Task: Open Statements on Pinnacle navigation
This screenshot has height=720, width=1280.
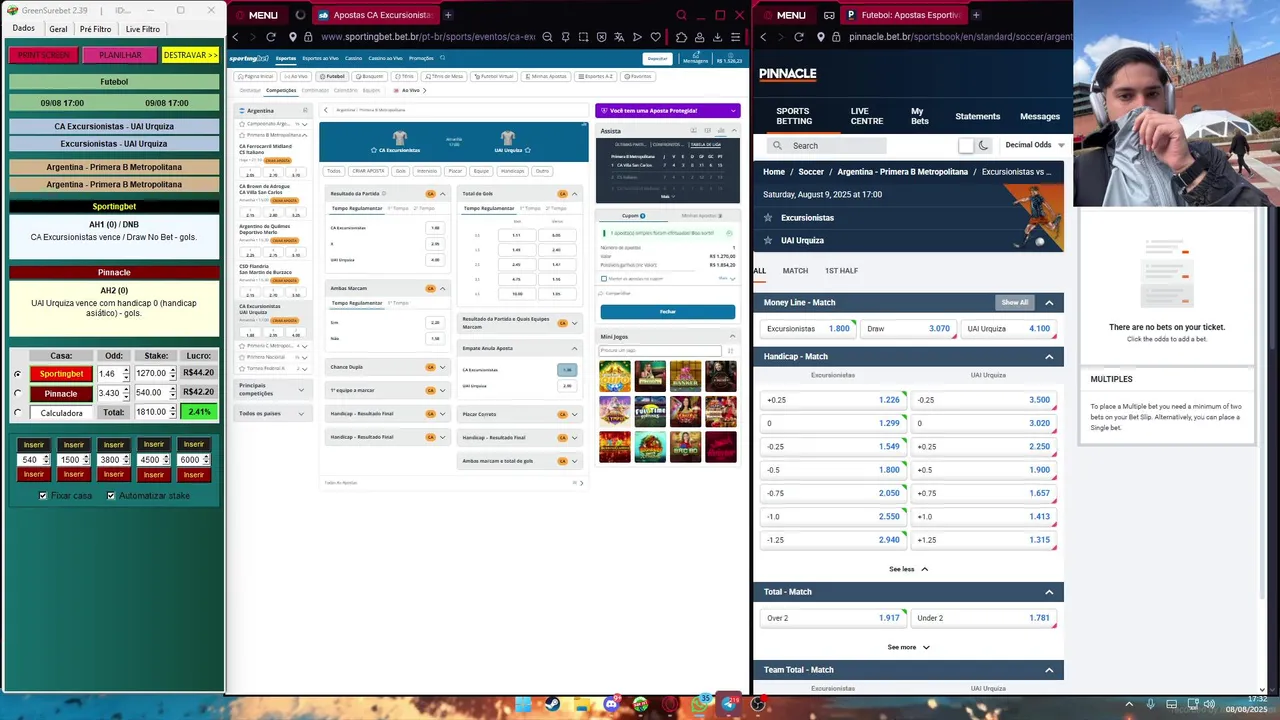Action: click(x=977, y=116)
